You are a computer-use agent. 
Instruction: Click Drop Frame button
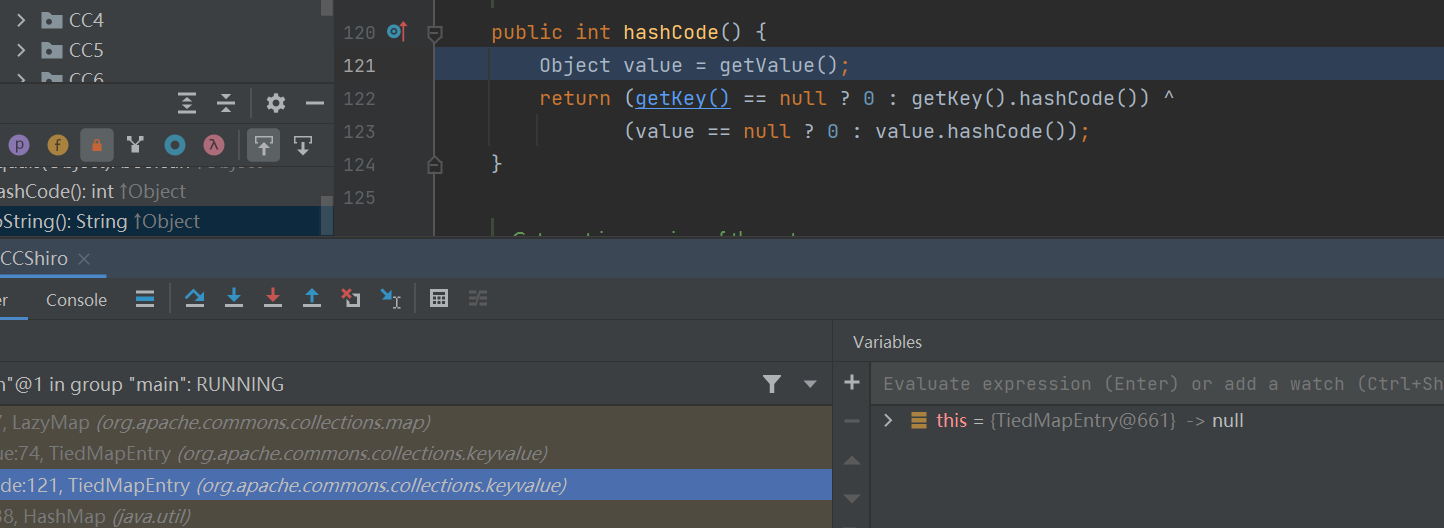click(351, 298)
